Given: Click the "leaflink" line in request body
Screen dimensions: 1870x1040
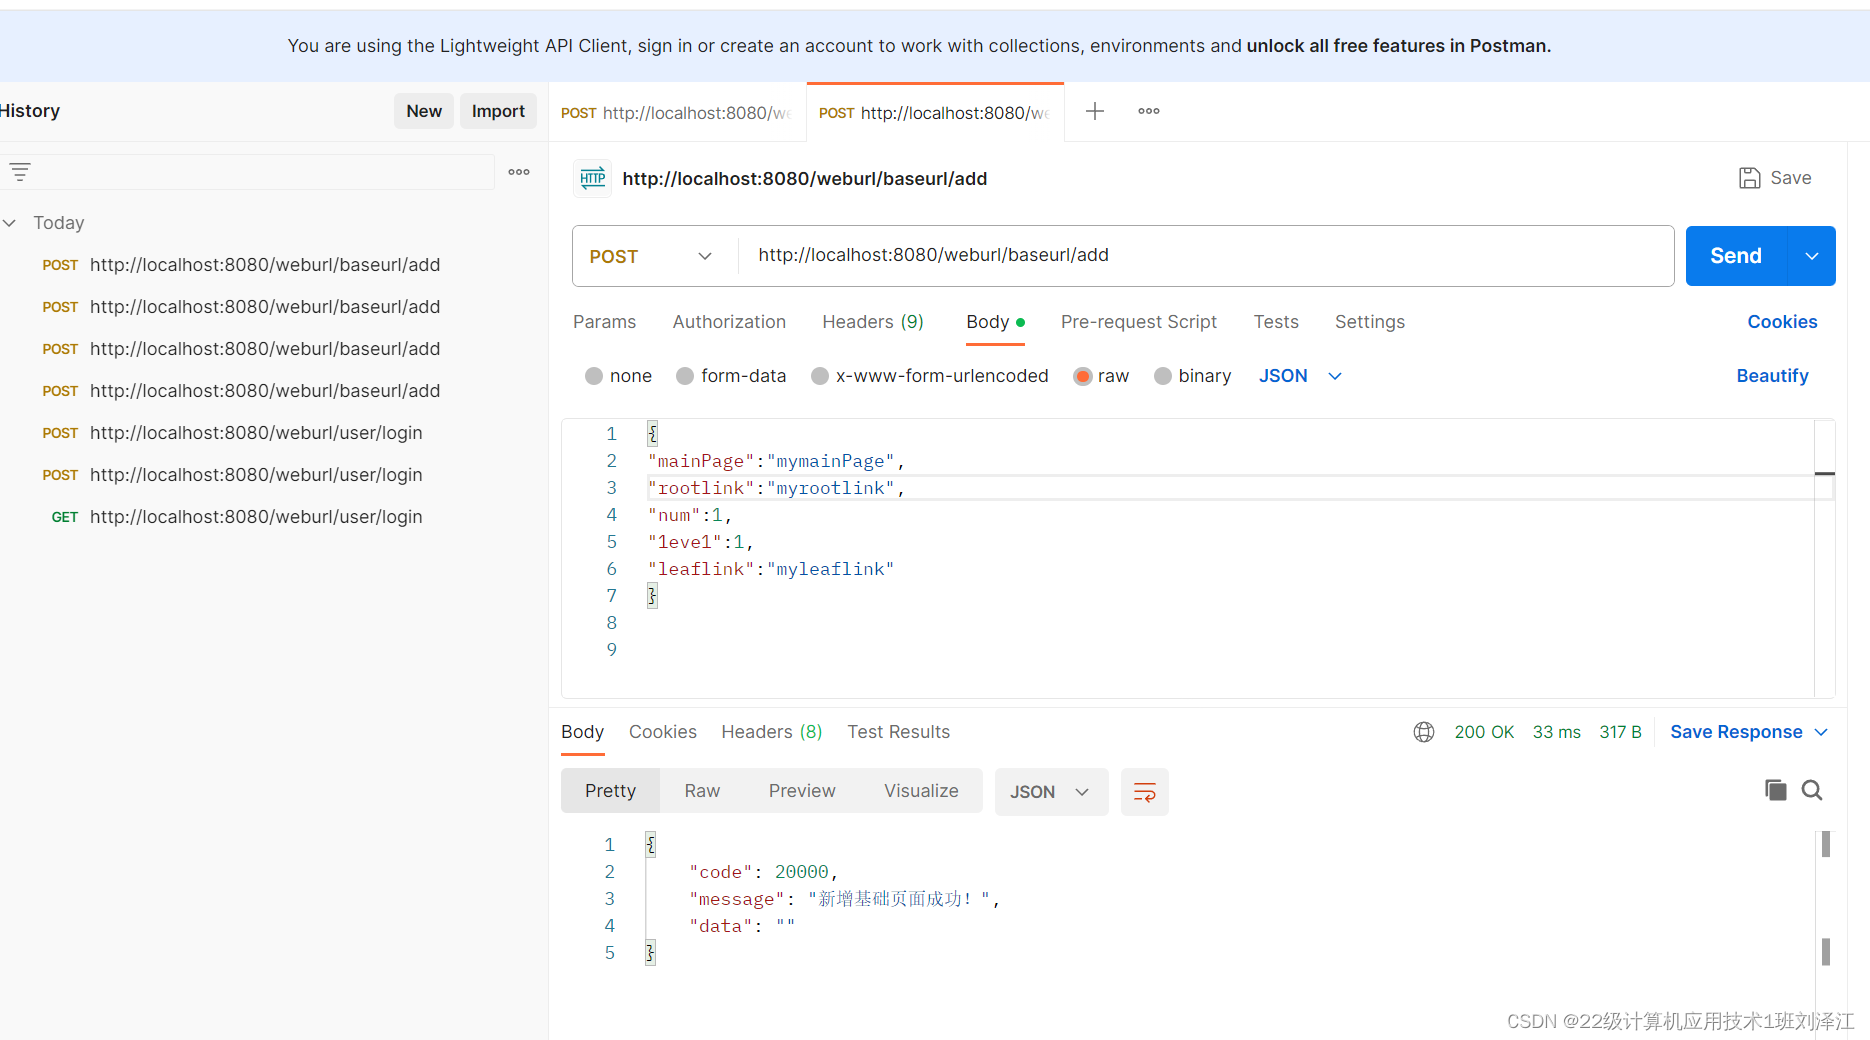Looking at the screenshot, I should tap(771, 569).
